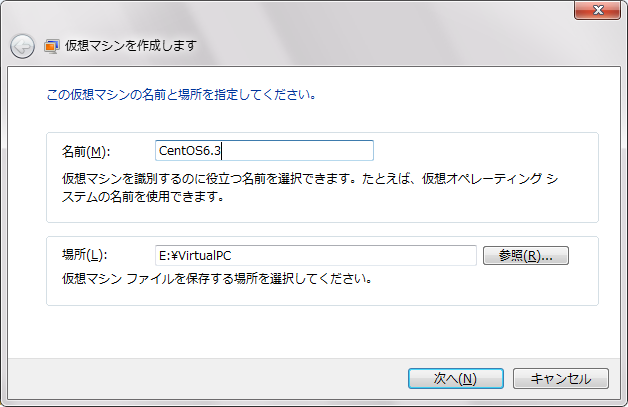Dismiss the wizard via キャンセル button

(x=561, y=379)
